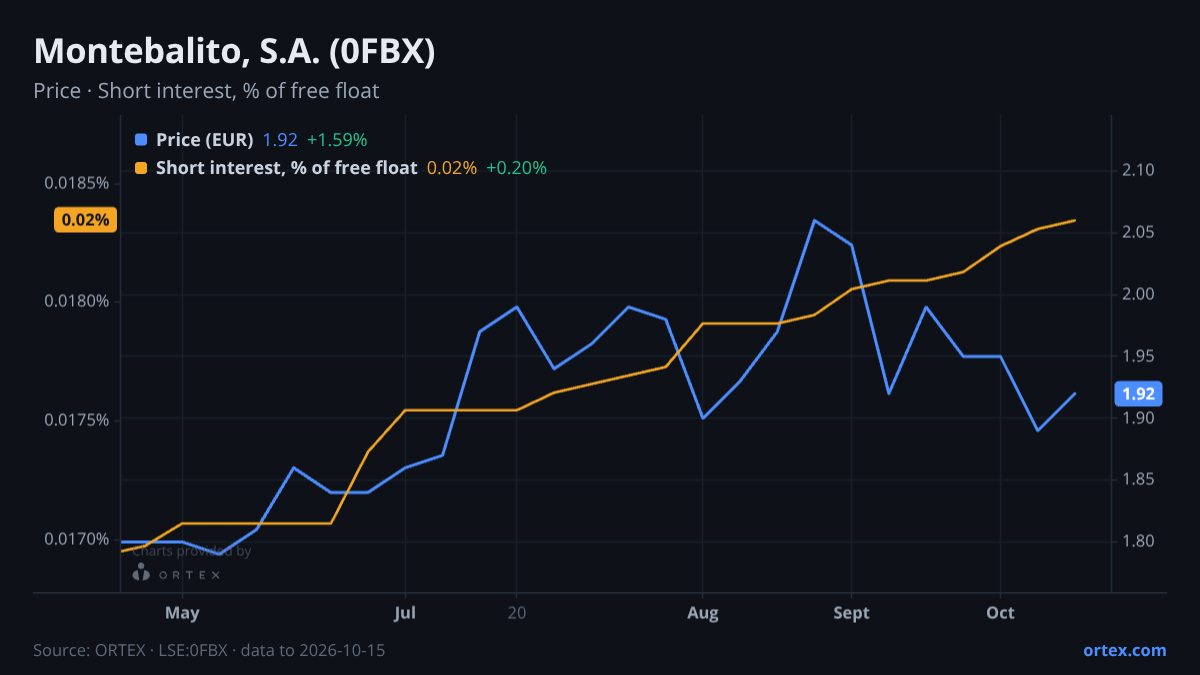Click the 0.0180% left axis label
The height and width of the screenshot is (675, 1200).
[76, 301]
